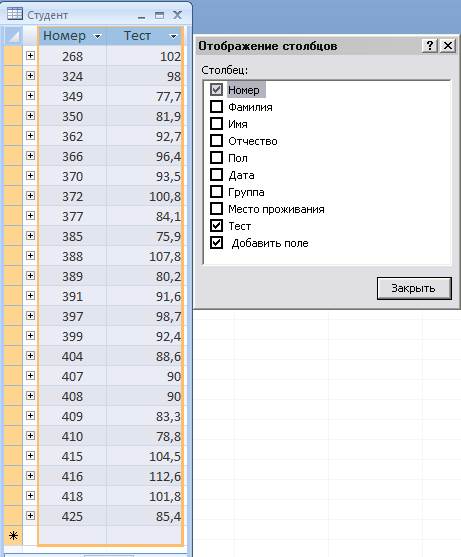This screenshot has width=461, height=557.
Task: Click the Тест column header
Action: [x=145, y=36]
